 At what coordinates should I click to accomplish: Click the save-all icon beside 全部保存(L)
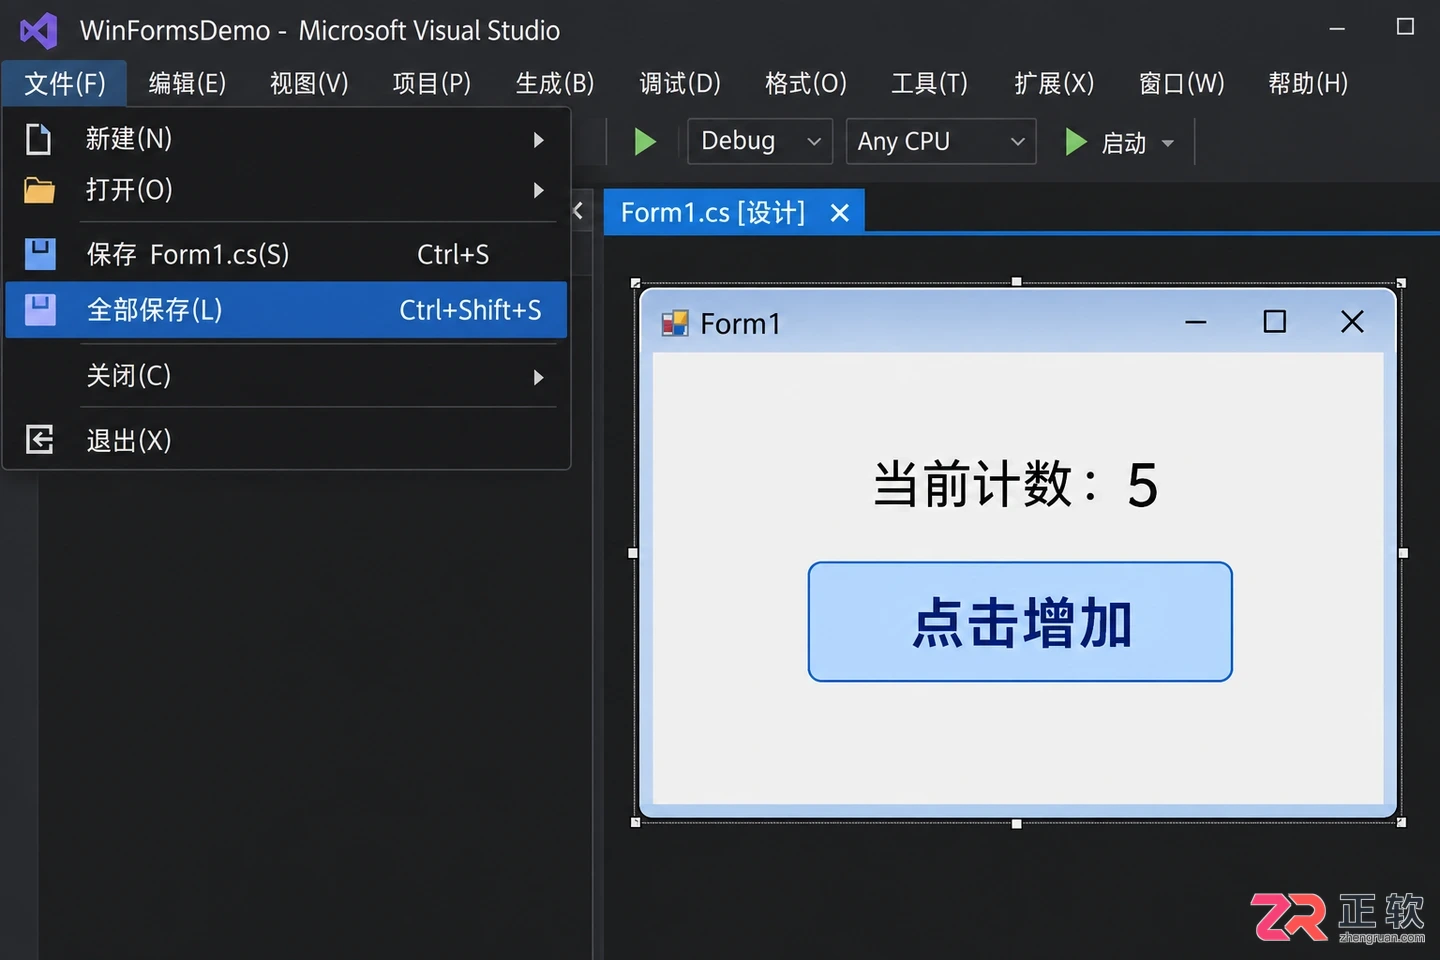(40, 310)
